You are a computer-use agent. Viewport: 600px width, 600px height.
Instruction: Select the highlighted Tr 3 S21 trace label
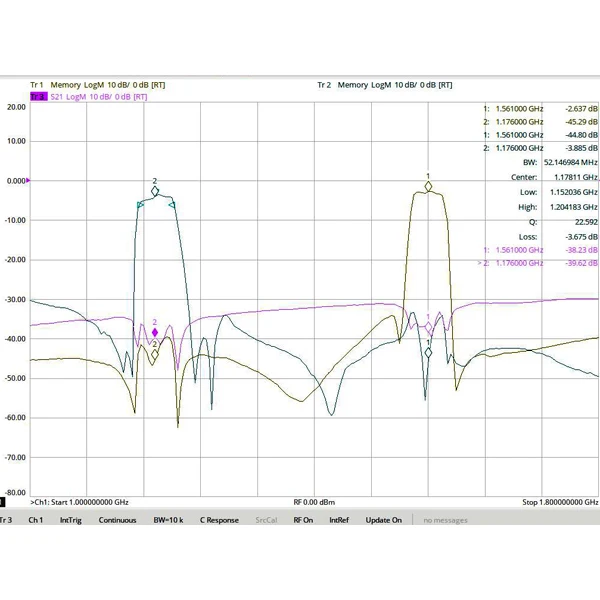88,97
